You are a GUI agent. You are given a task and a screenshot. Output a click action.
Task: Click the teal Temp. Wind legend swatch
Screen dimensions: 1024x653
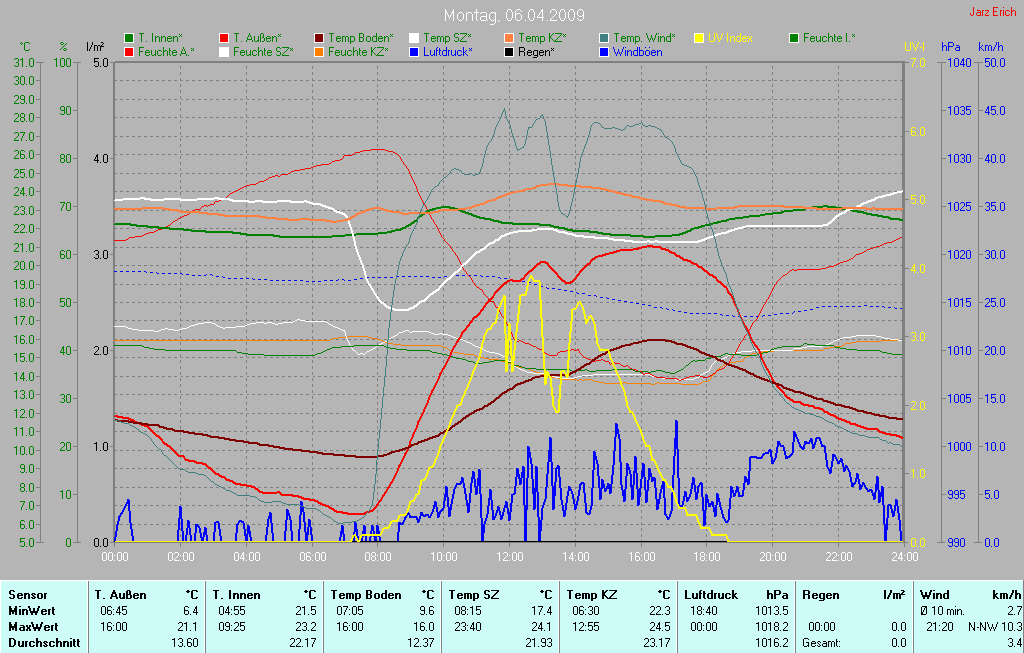[604, 38]
